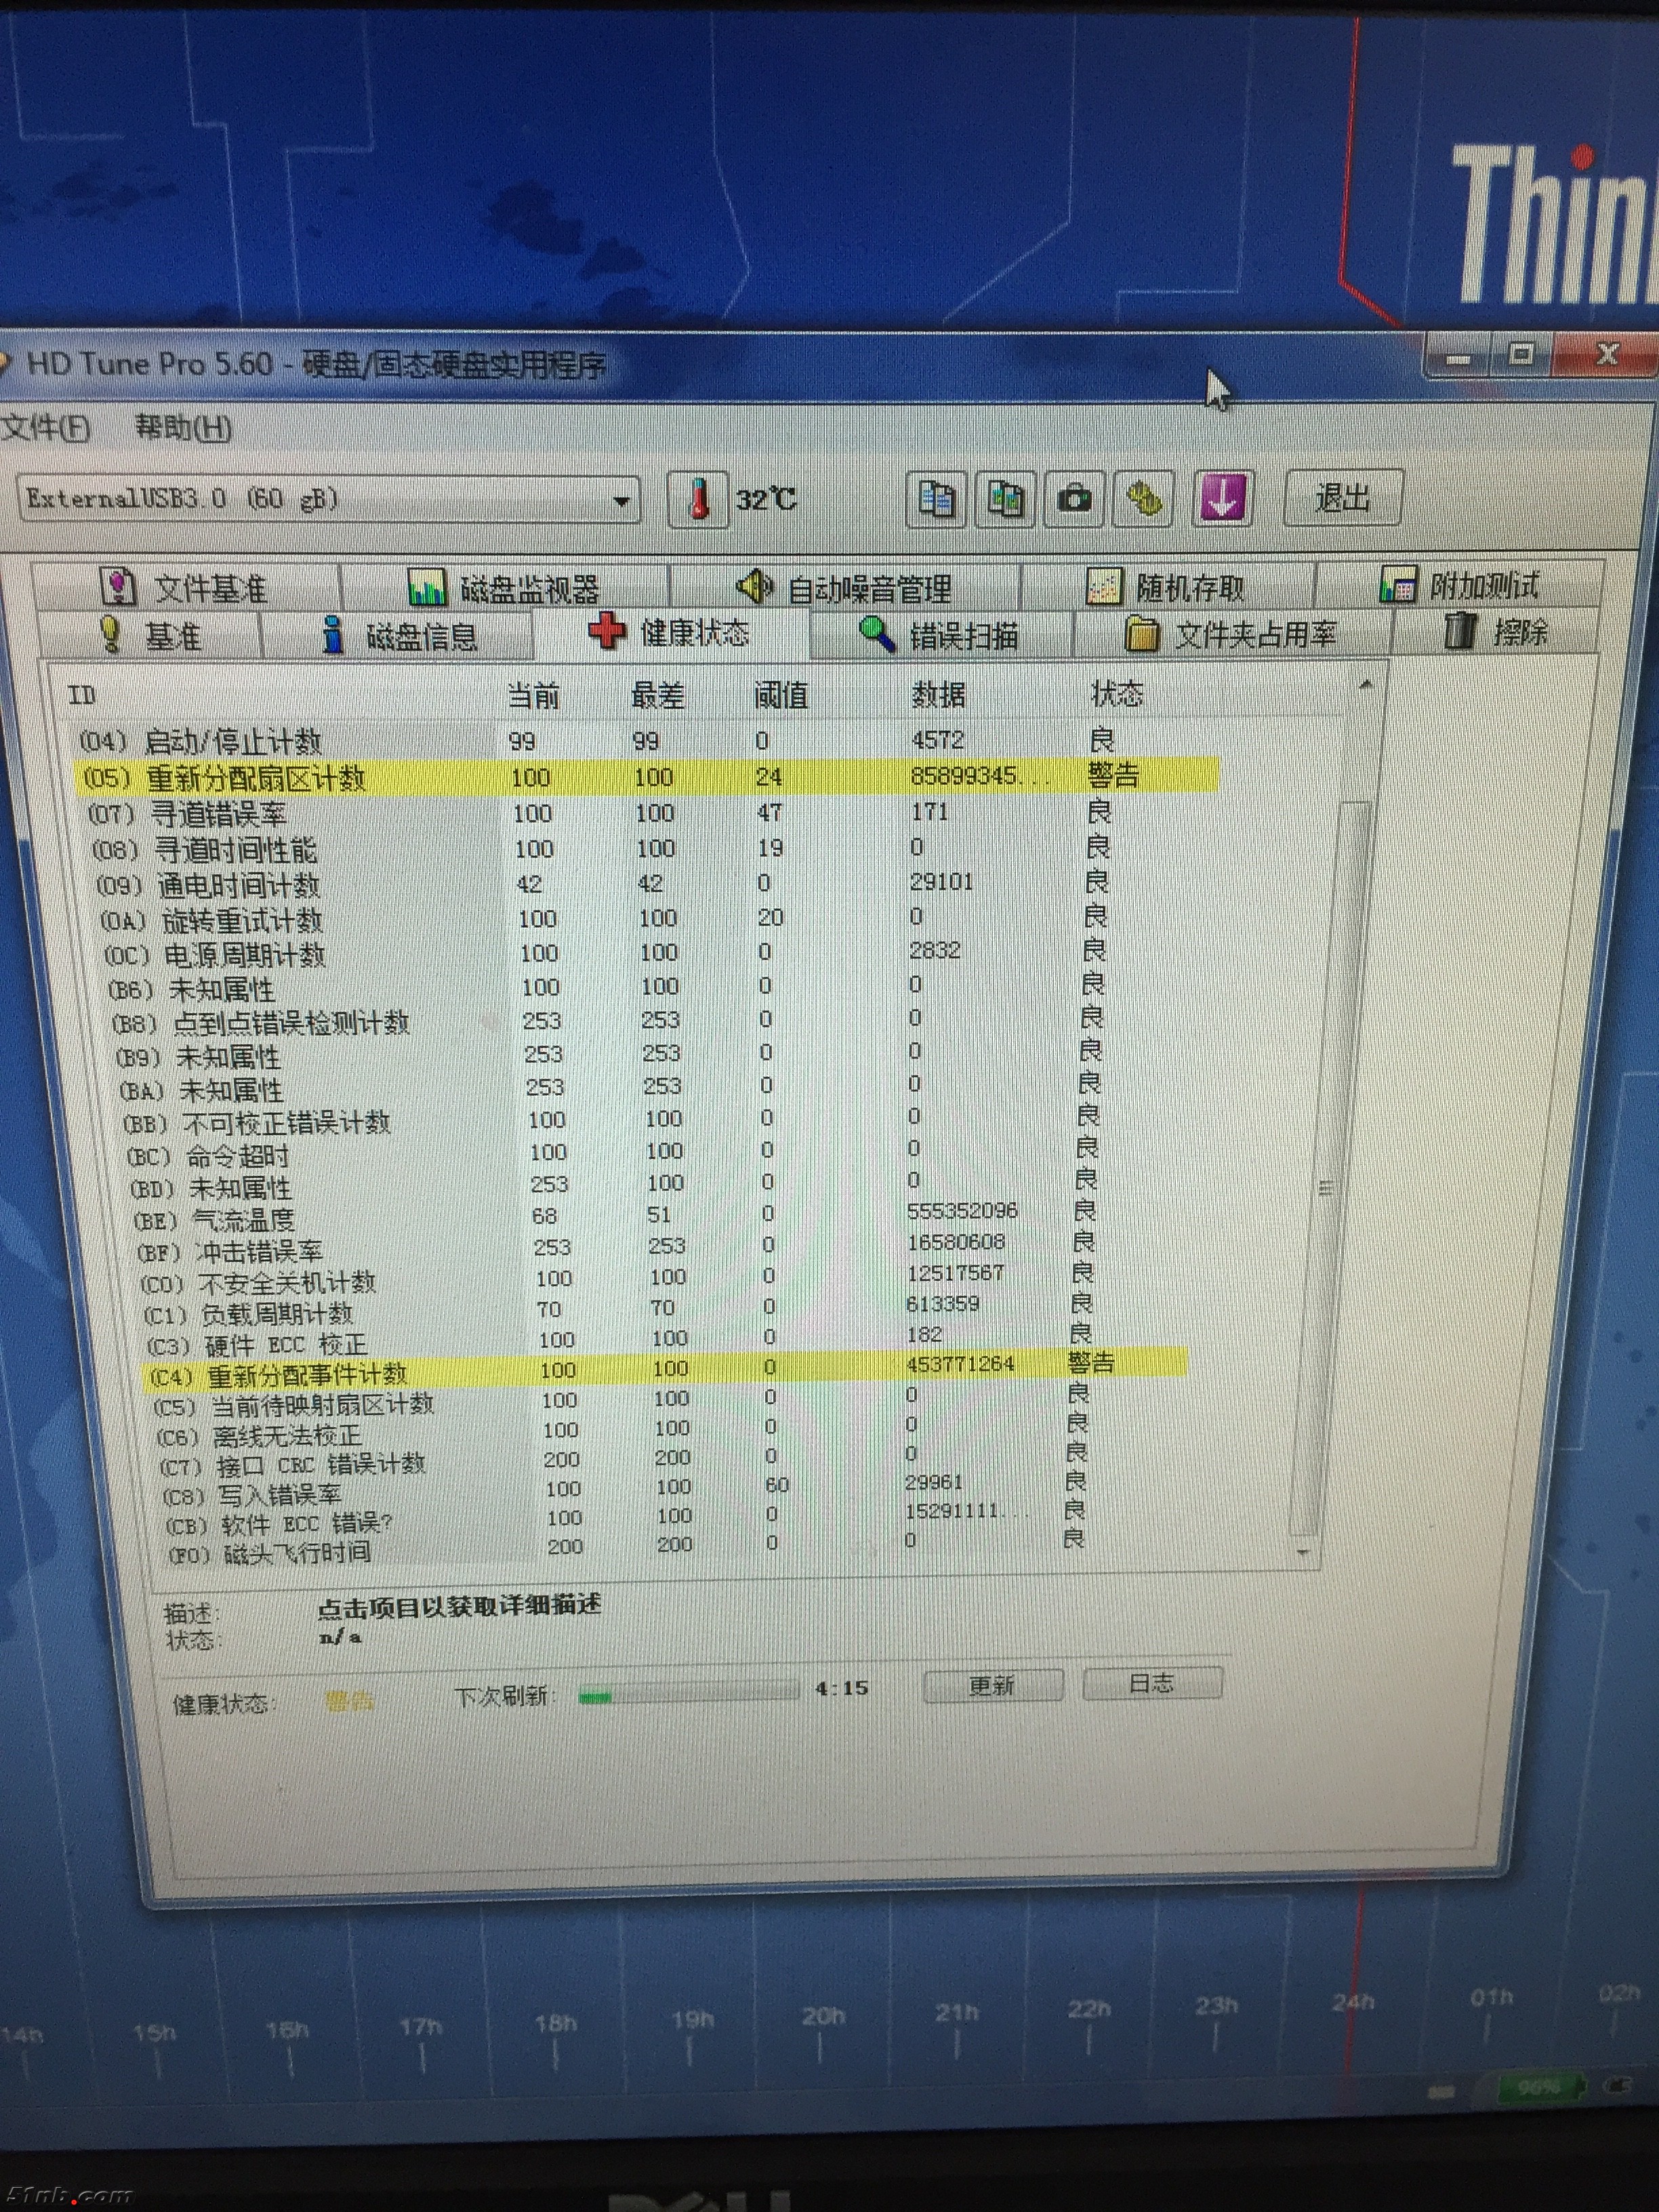Switch to the 擦除 erase tab
The image size is (1659, 2212).
(1497, 631)
